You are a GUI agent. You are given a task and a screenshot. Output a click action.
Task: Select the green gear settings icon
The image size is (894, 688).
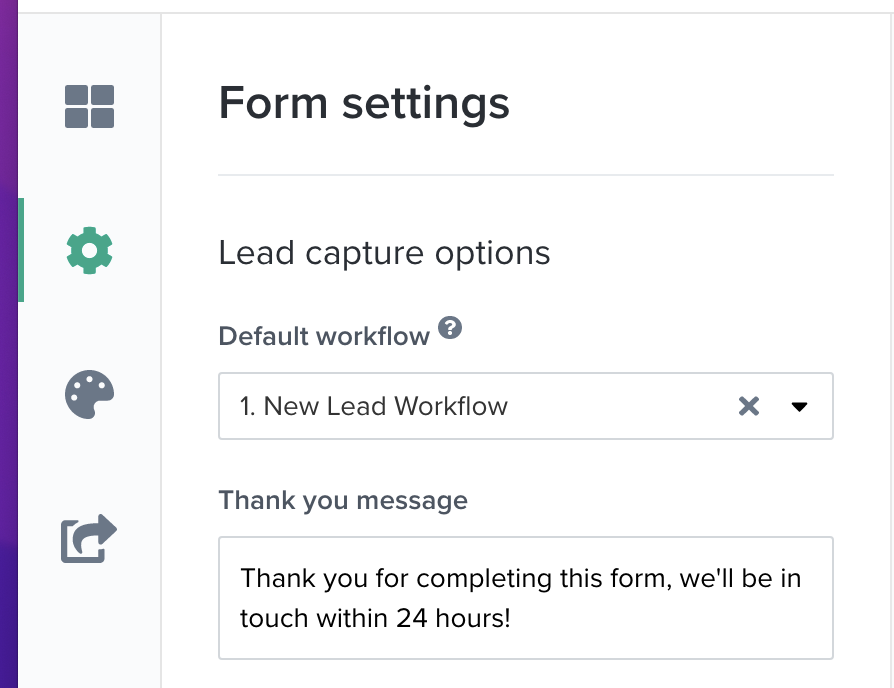pyautogui.click(x=89, y=250)
